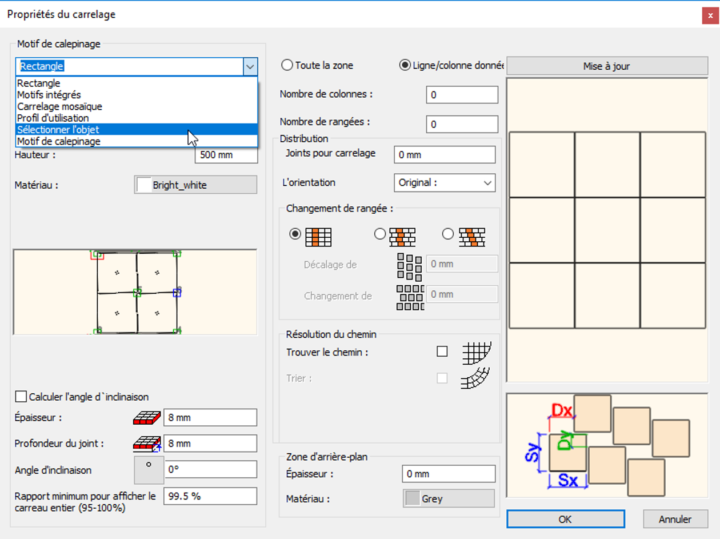The width and height of the screenshot is (720, 539).
Task: Confirm with the OK button
Action: click(565, 519)
